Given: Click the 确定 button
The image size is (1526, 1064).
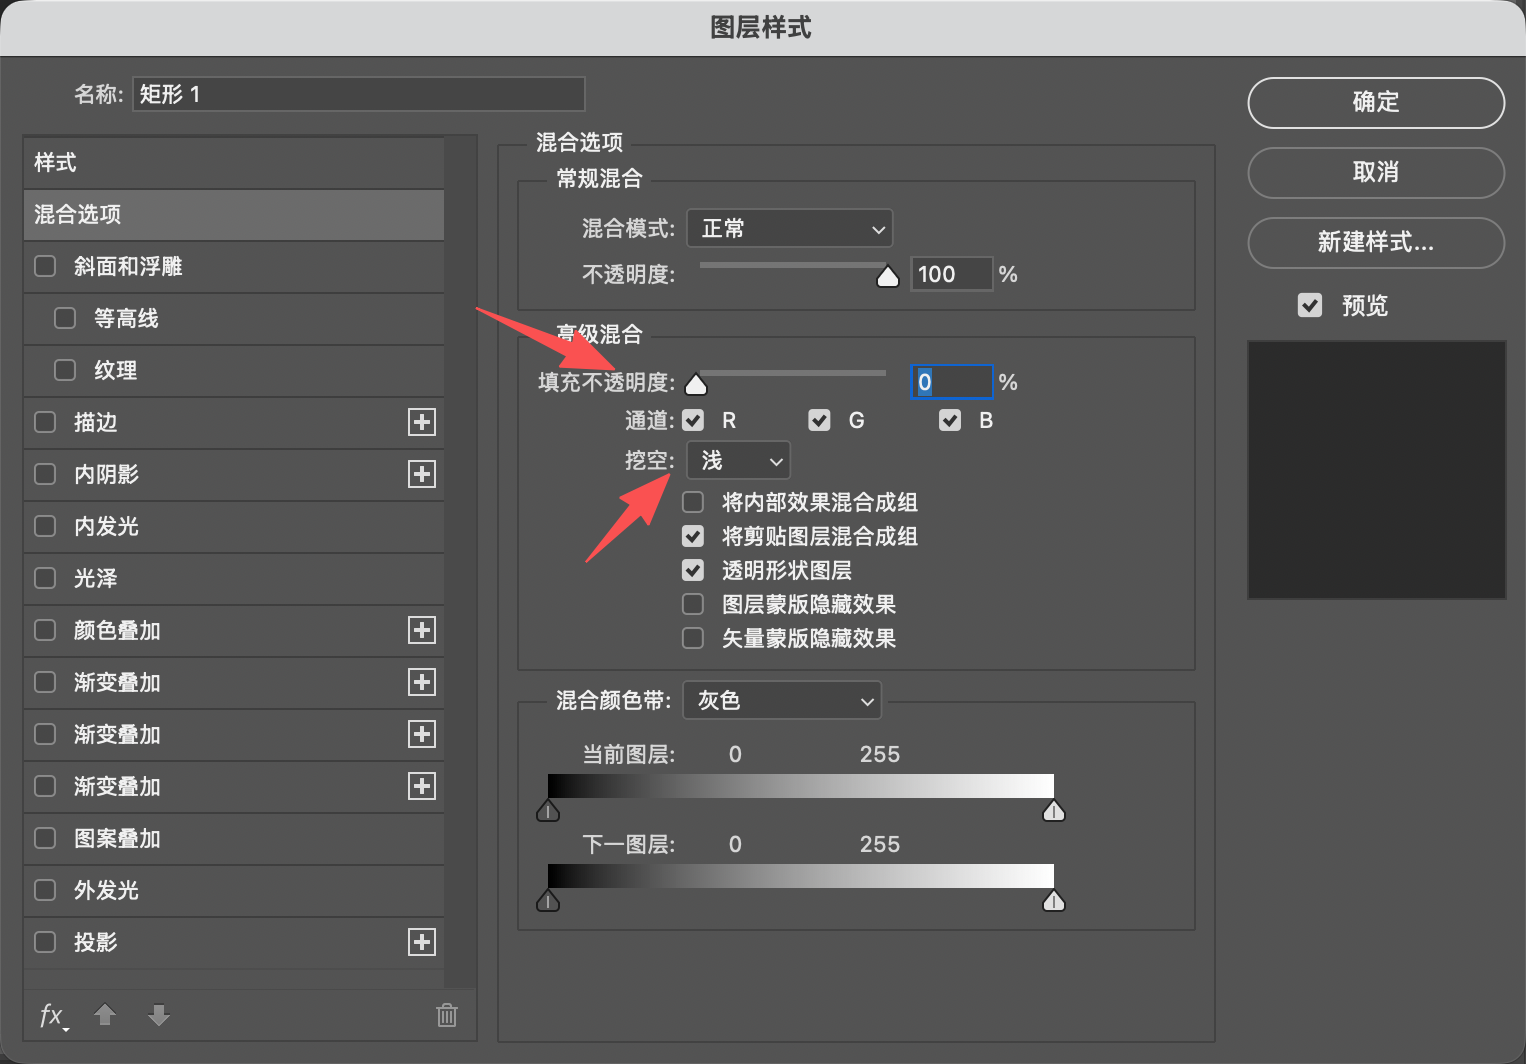Looking at the screenshot, I should [x=1376, y=102].
